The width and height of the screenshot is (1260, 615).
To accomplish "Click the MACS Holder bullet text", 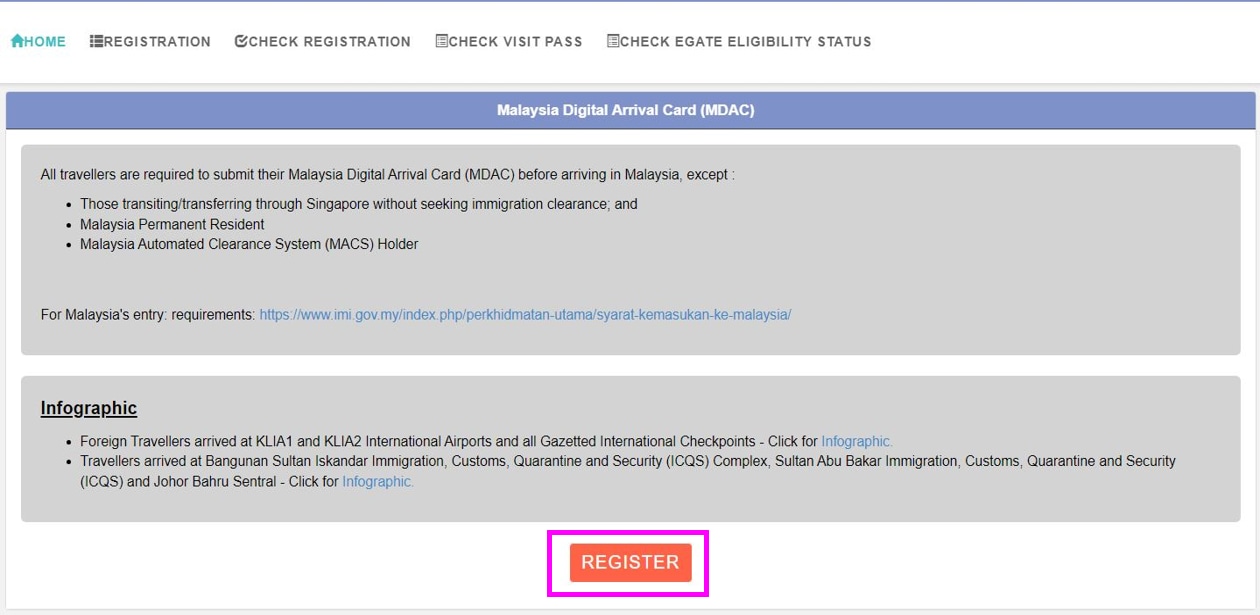I will point(249,244).
